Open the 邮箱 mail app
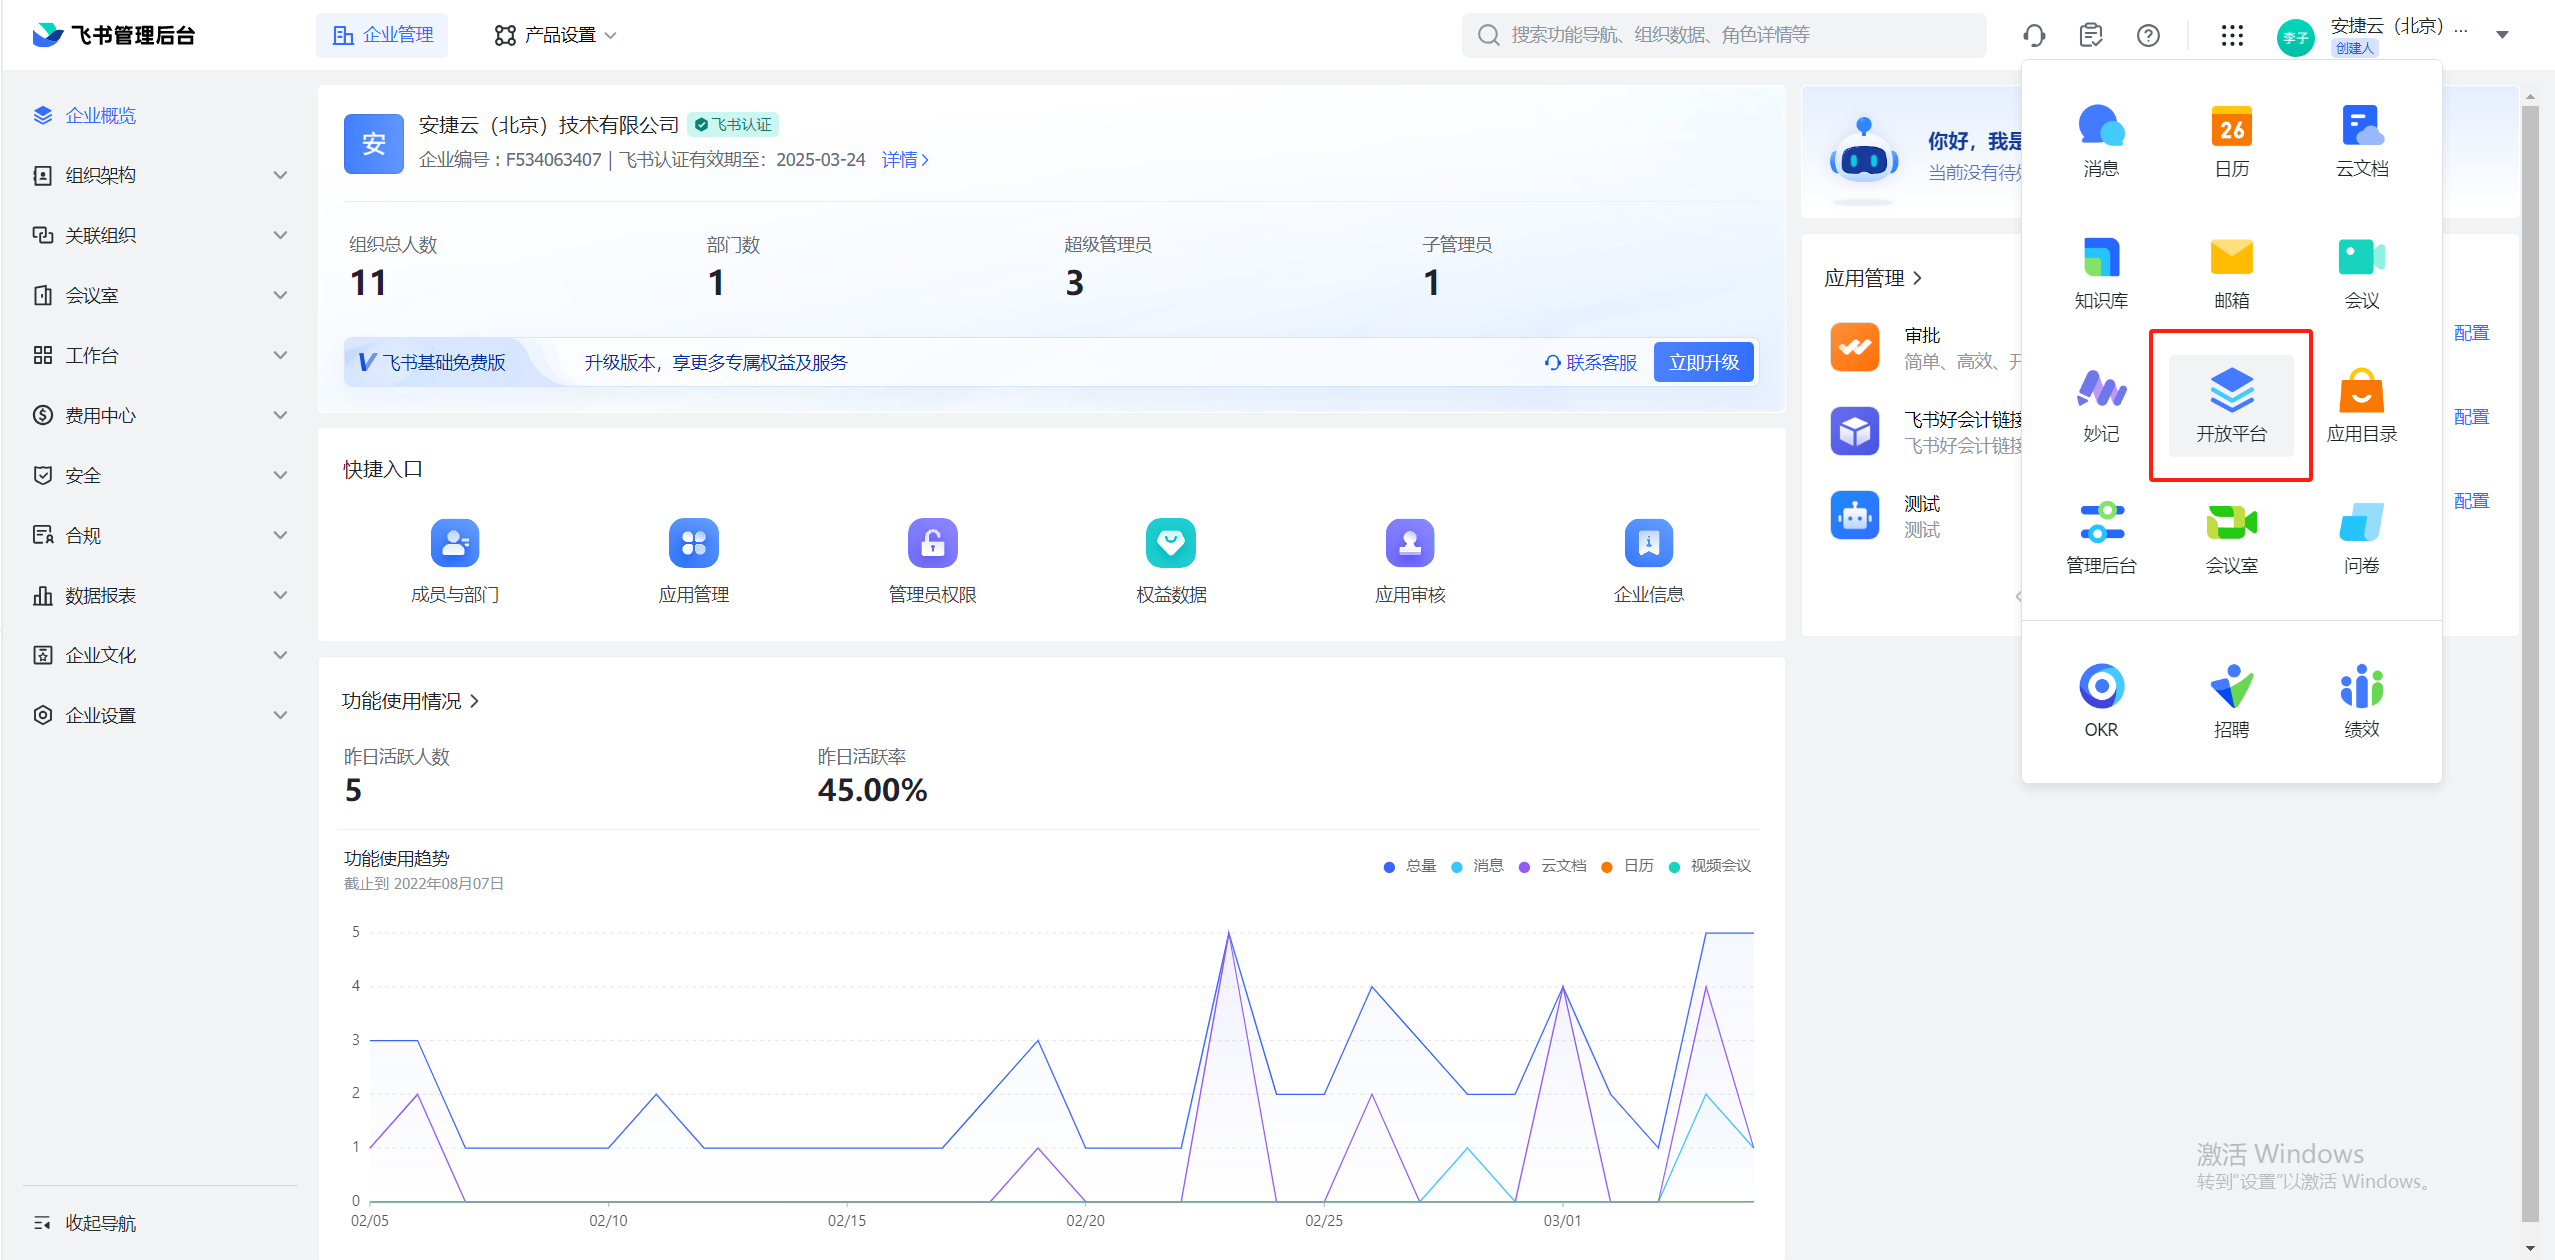The width and height of the screenshot is (2555, 1260). coord(2231,273)
